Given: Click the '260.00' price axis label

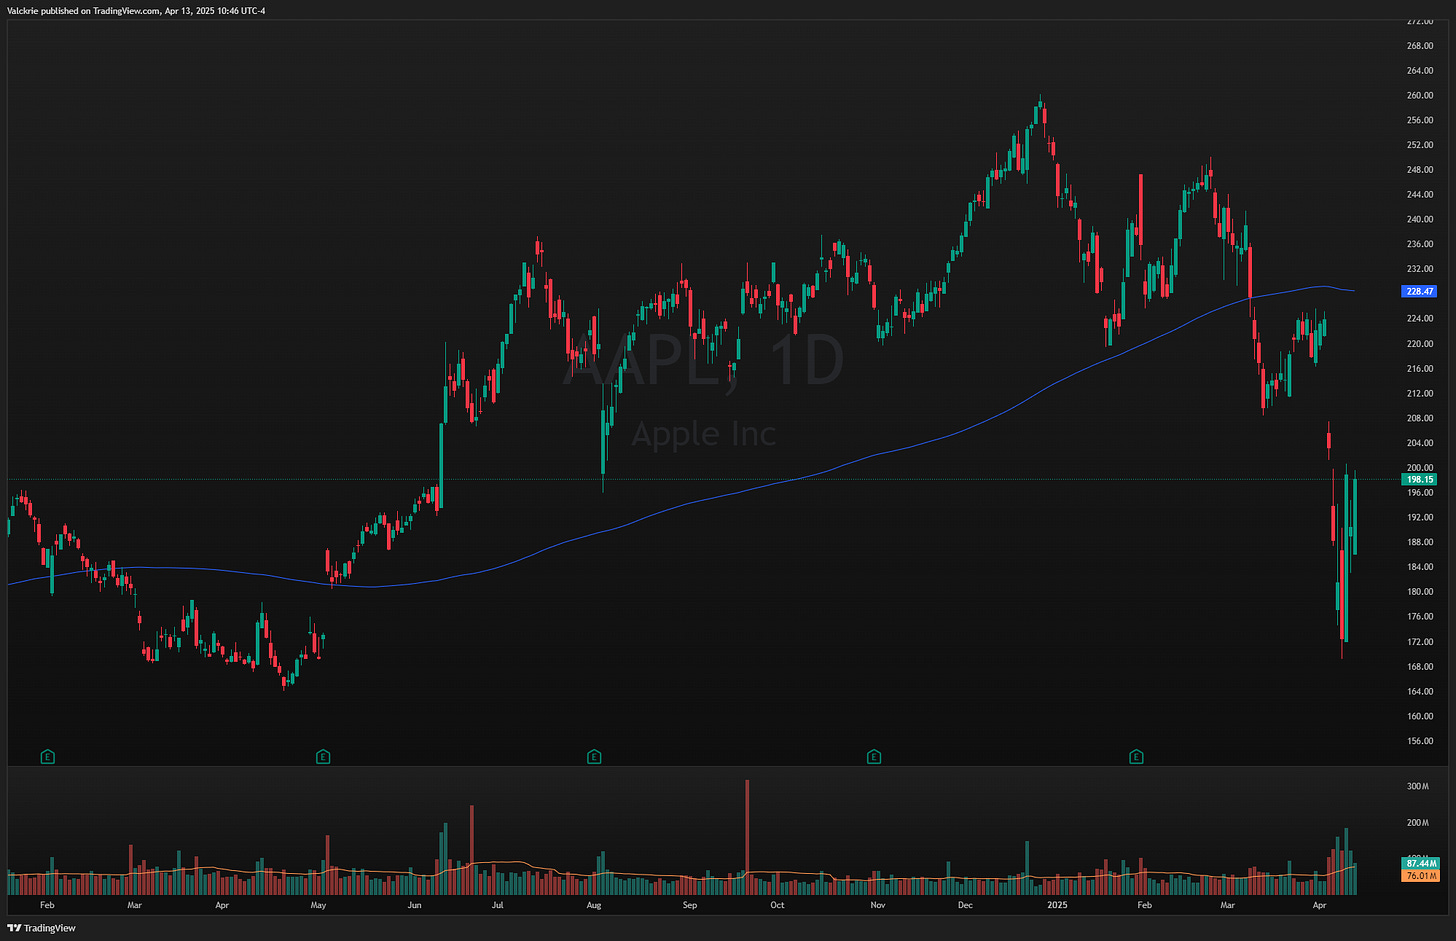Looking at the screenshot, I should coord(1420,95).
